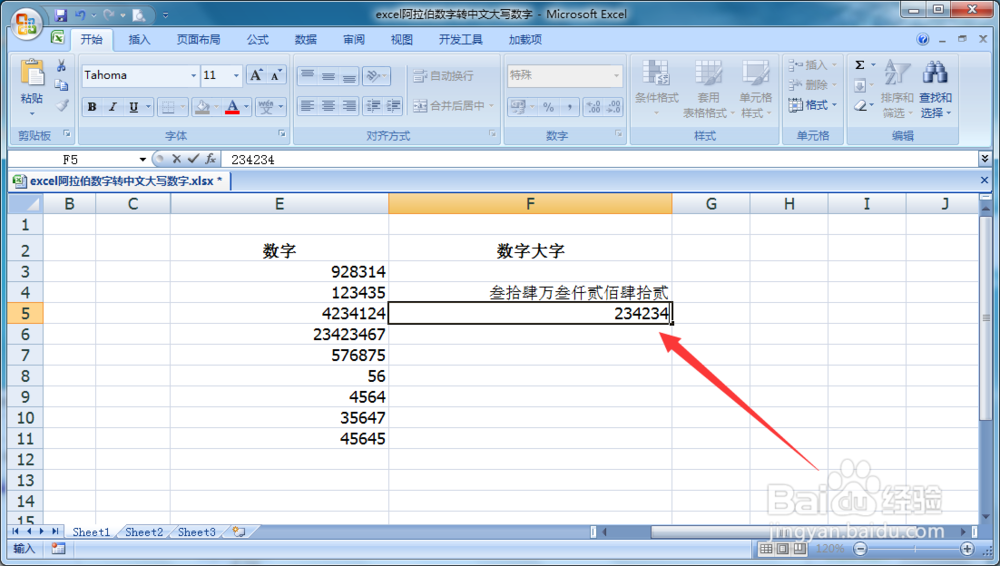The image size is (1000, 566).
Task: Increase font size with large A
Action: coord(256,75)
